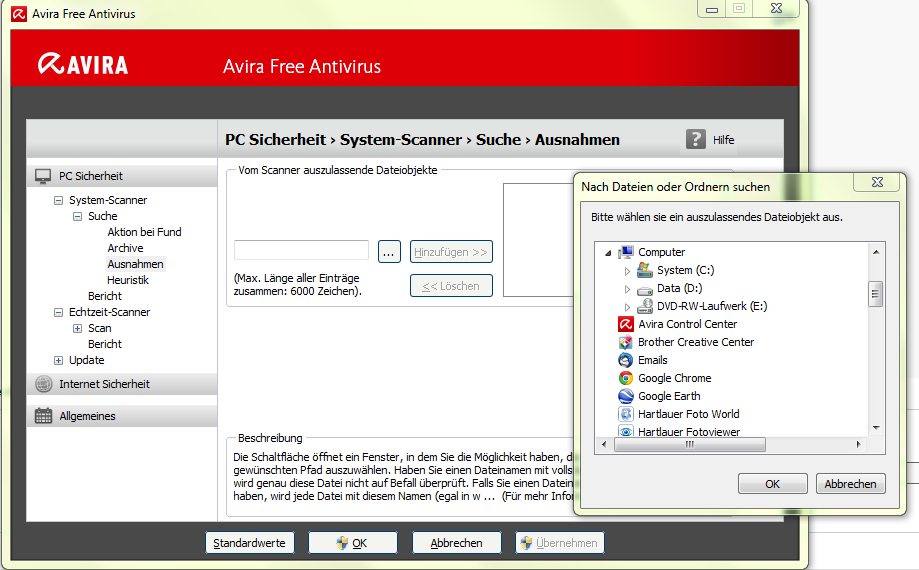The width and height of the screenshot is (919, 570).
Task: Select Aktion bei Fund in the tree
Action: [144, 232]
